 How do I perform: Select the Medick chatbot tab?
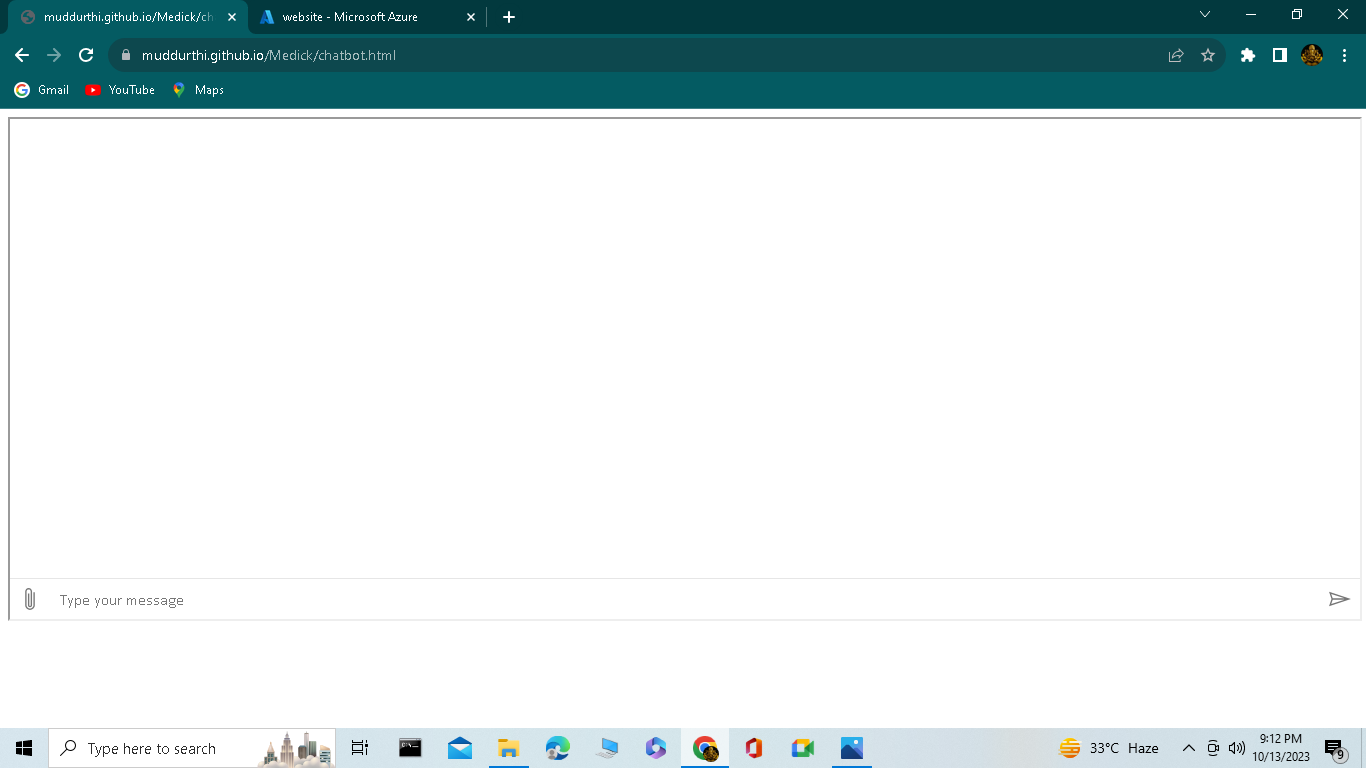(x=125, y=16)
